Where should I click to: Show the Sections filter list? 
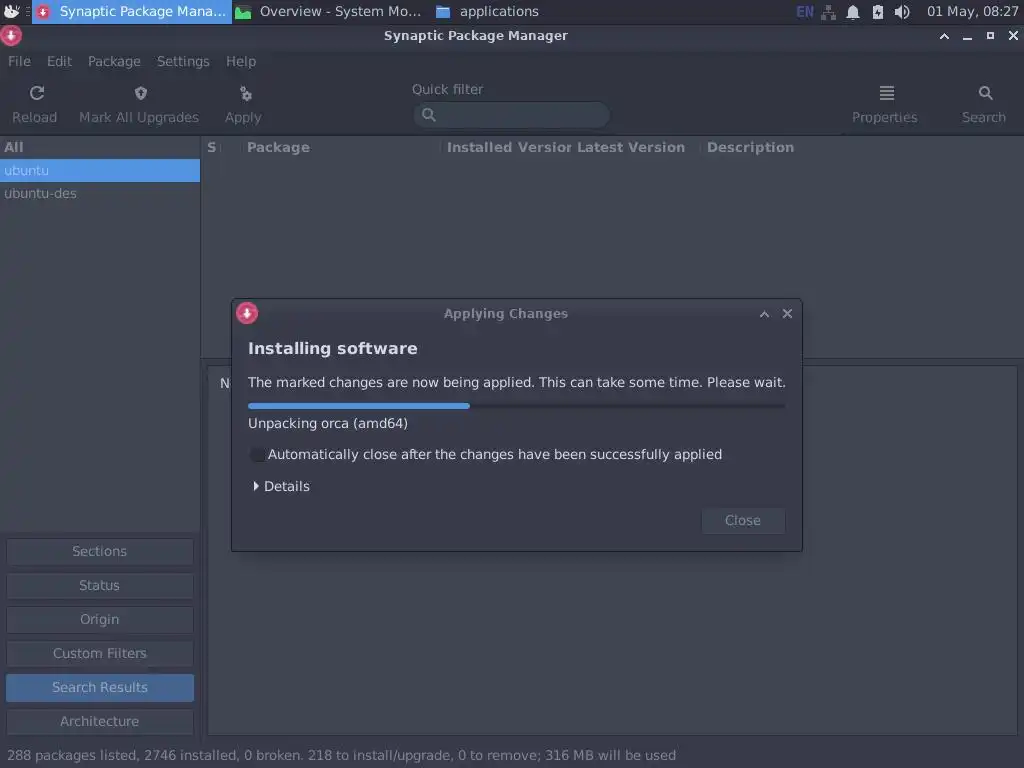click(x=100, y=552)
